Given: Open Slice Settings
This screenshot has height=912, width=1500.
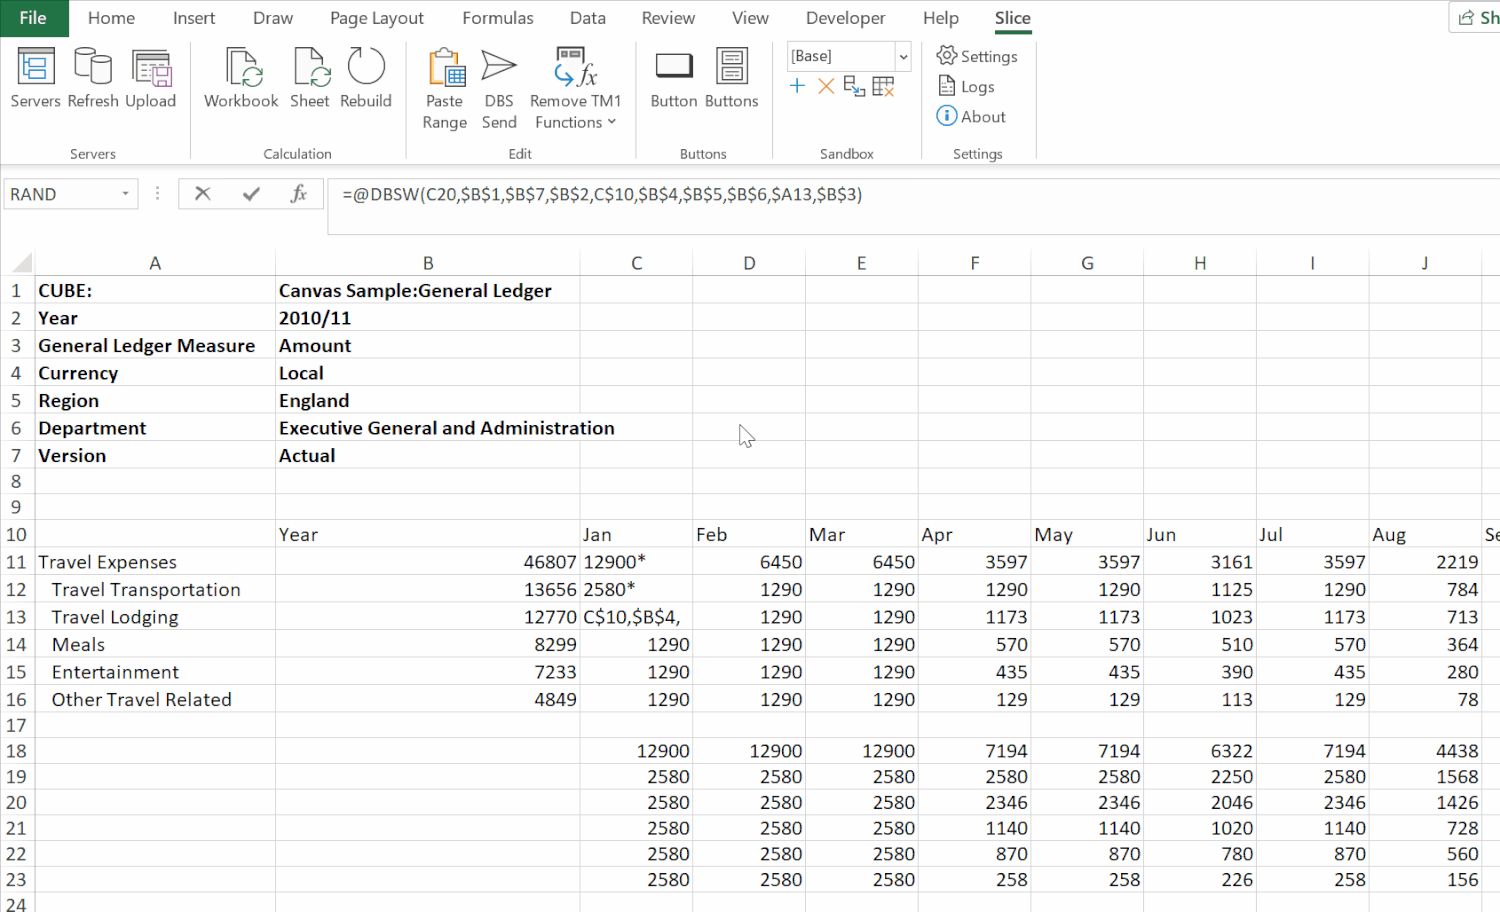Looking at the screenshot, I should [977, 56].
